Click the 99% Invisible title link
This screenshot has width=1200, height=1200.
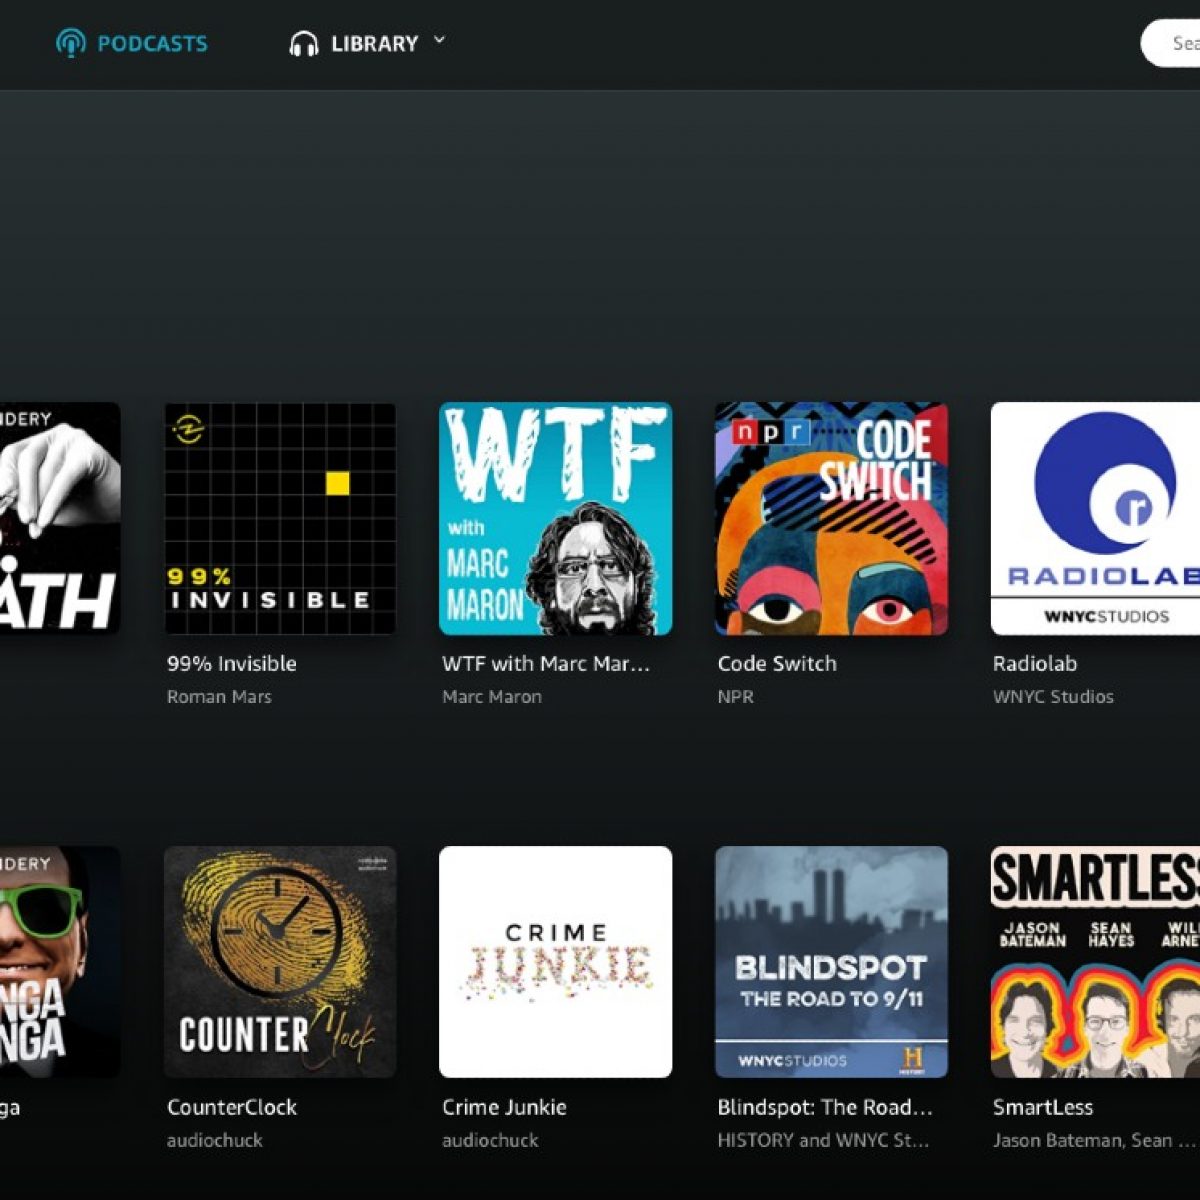tap(232, 663)
